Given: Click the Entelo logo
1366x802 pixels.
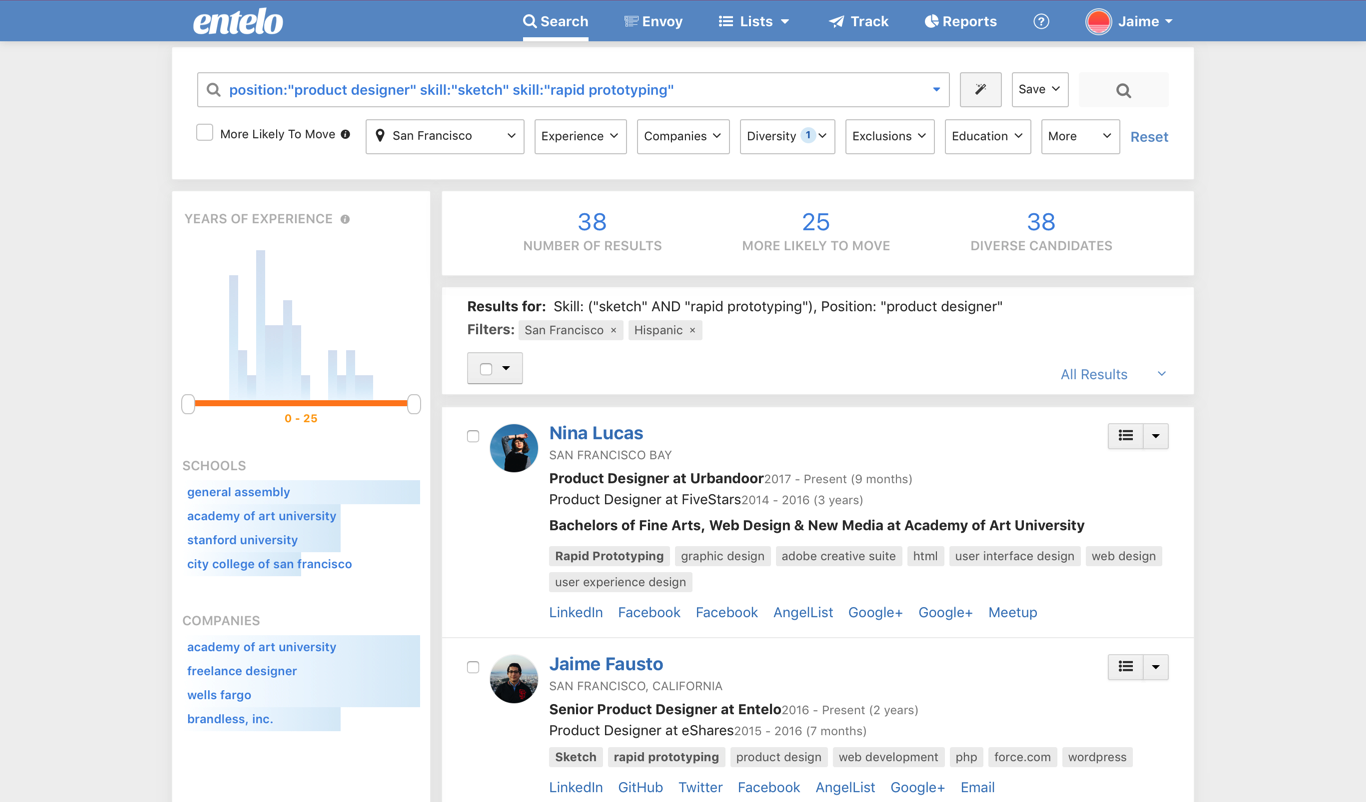Looking at the screenshot, I should coord(238,21).
